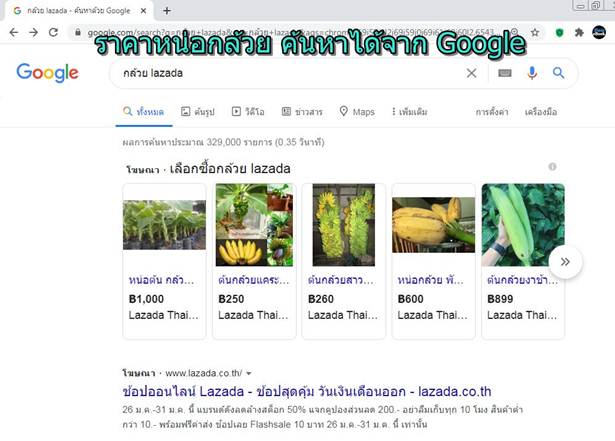Click the B1,000 banana sapling product image

164,225
